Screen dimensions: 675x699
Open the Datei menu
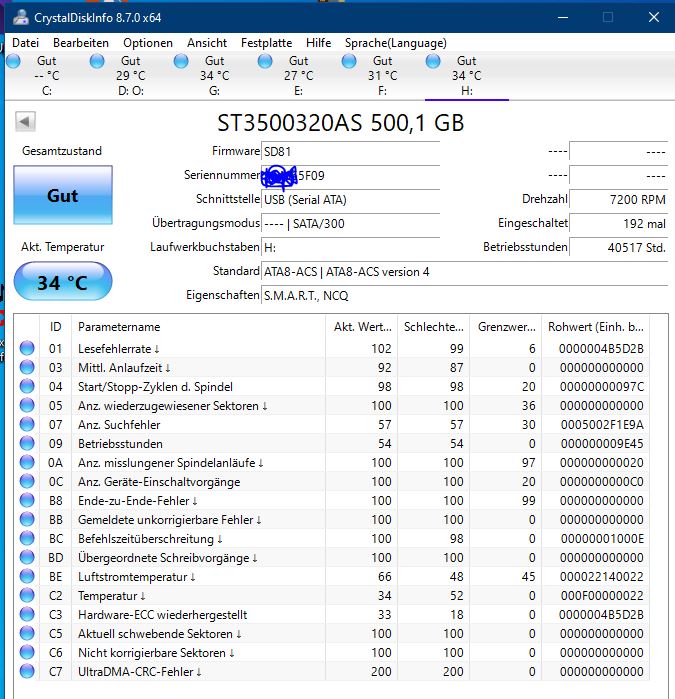point(25,43)
